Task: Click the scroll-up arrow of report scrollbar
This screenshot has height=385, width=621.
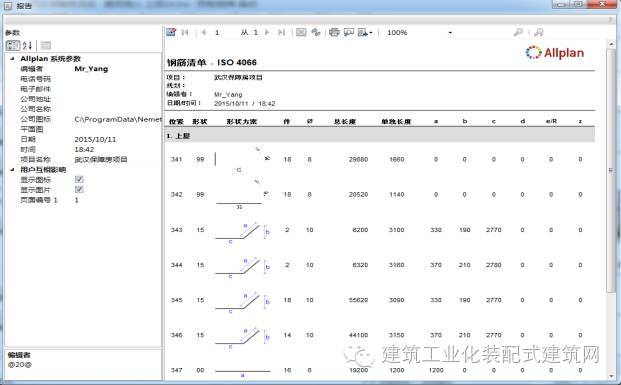Action: click(x=611, y=43)
